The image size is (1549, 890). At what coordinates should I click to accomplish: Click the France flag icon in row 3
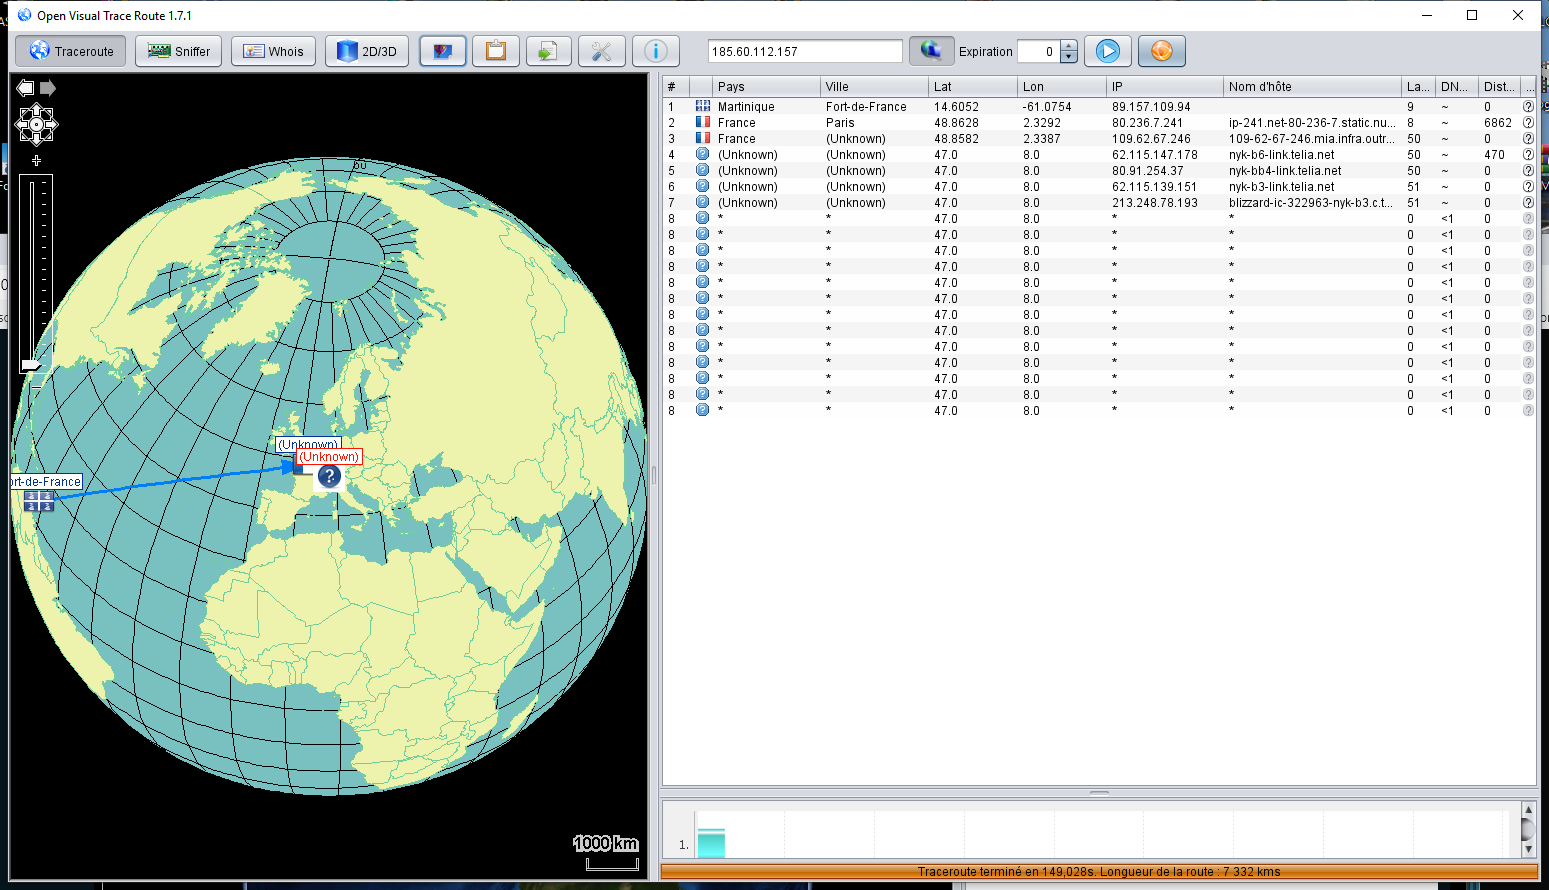point(702,139)
